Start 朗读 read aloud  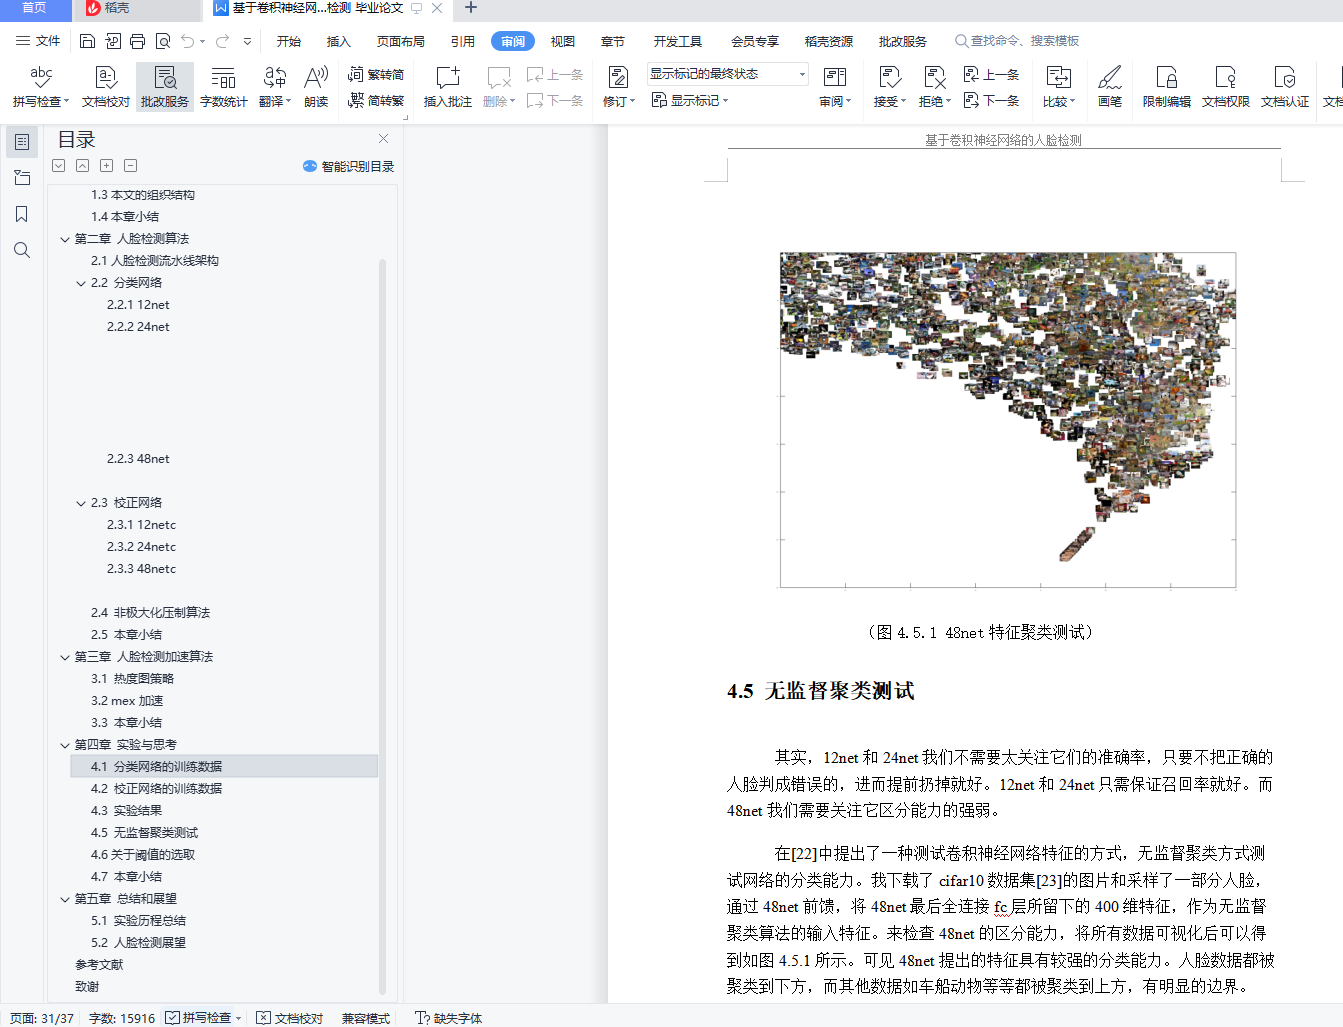pos(316,86)
